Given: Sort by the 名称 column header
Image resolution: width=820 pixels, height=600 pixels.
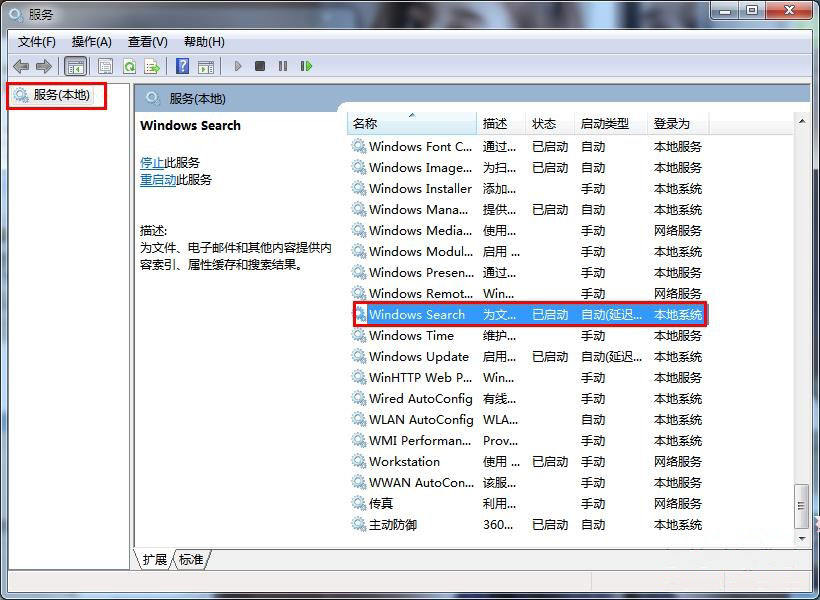Looking at the screenshot, I should pos(412,123).
